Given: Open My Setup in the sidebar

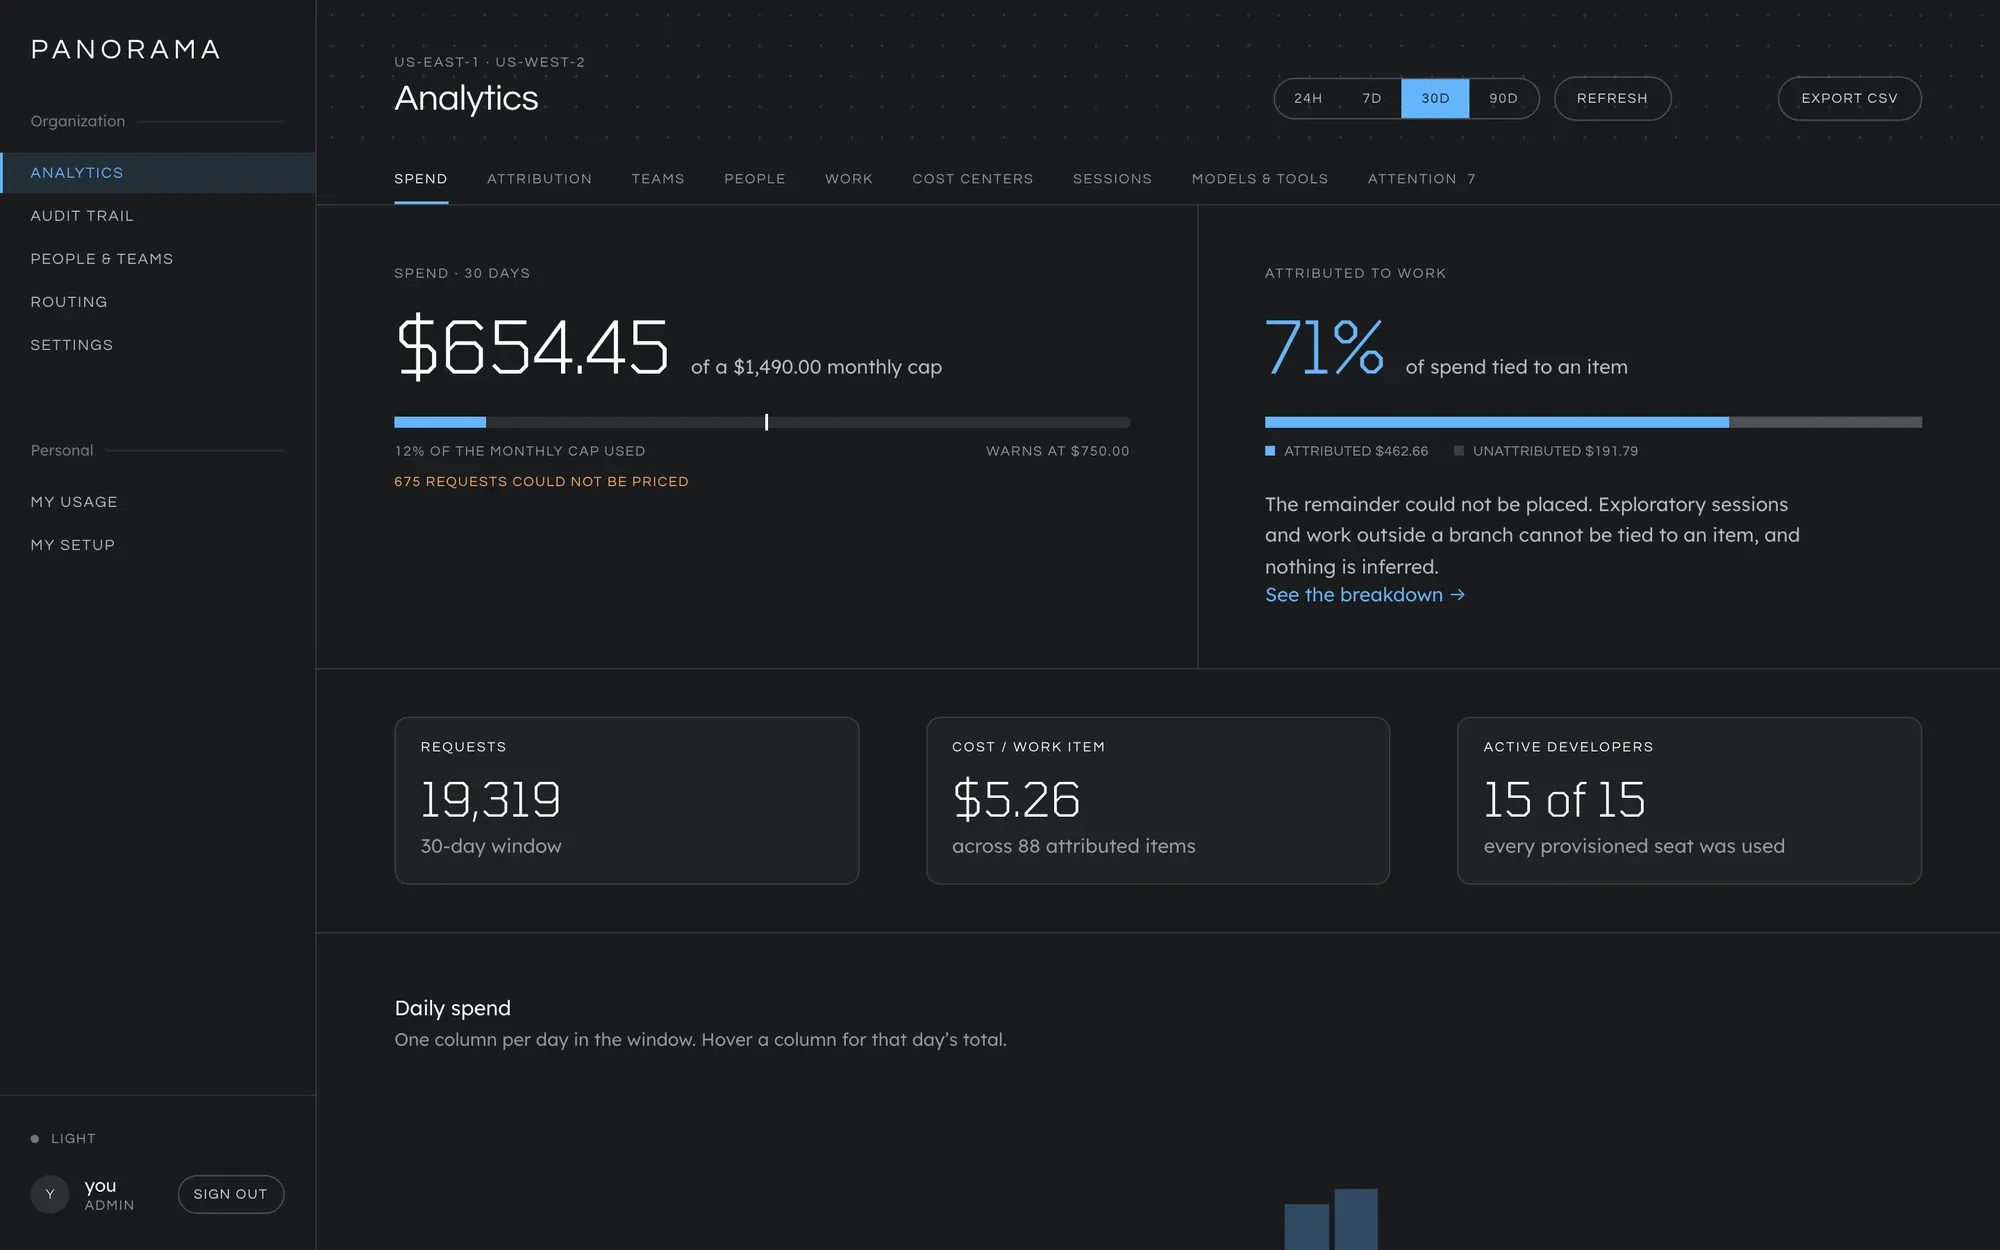Looking at the screenshot, I should tap(158, 545).
